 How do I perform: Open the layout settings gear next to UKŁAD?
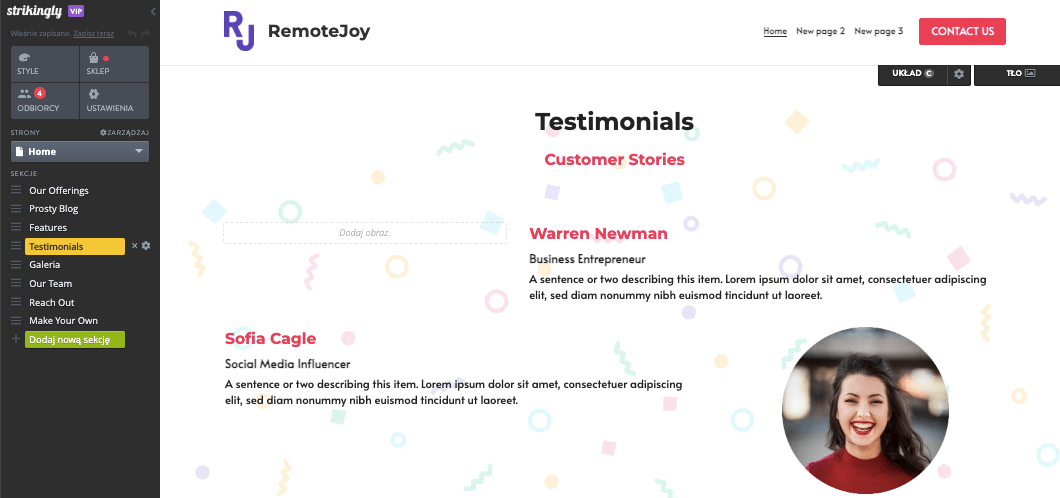(x=959, y=74)
